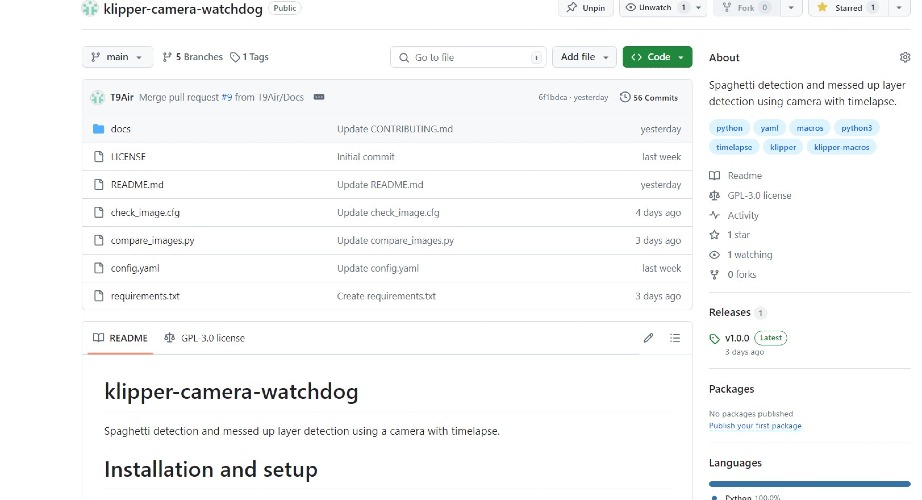
Task: Open the green Code dropdown
Action: coord(657,57)
